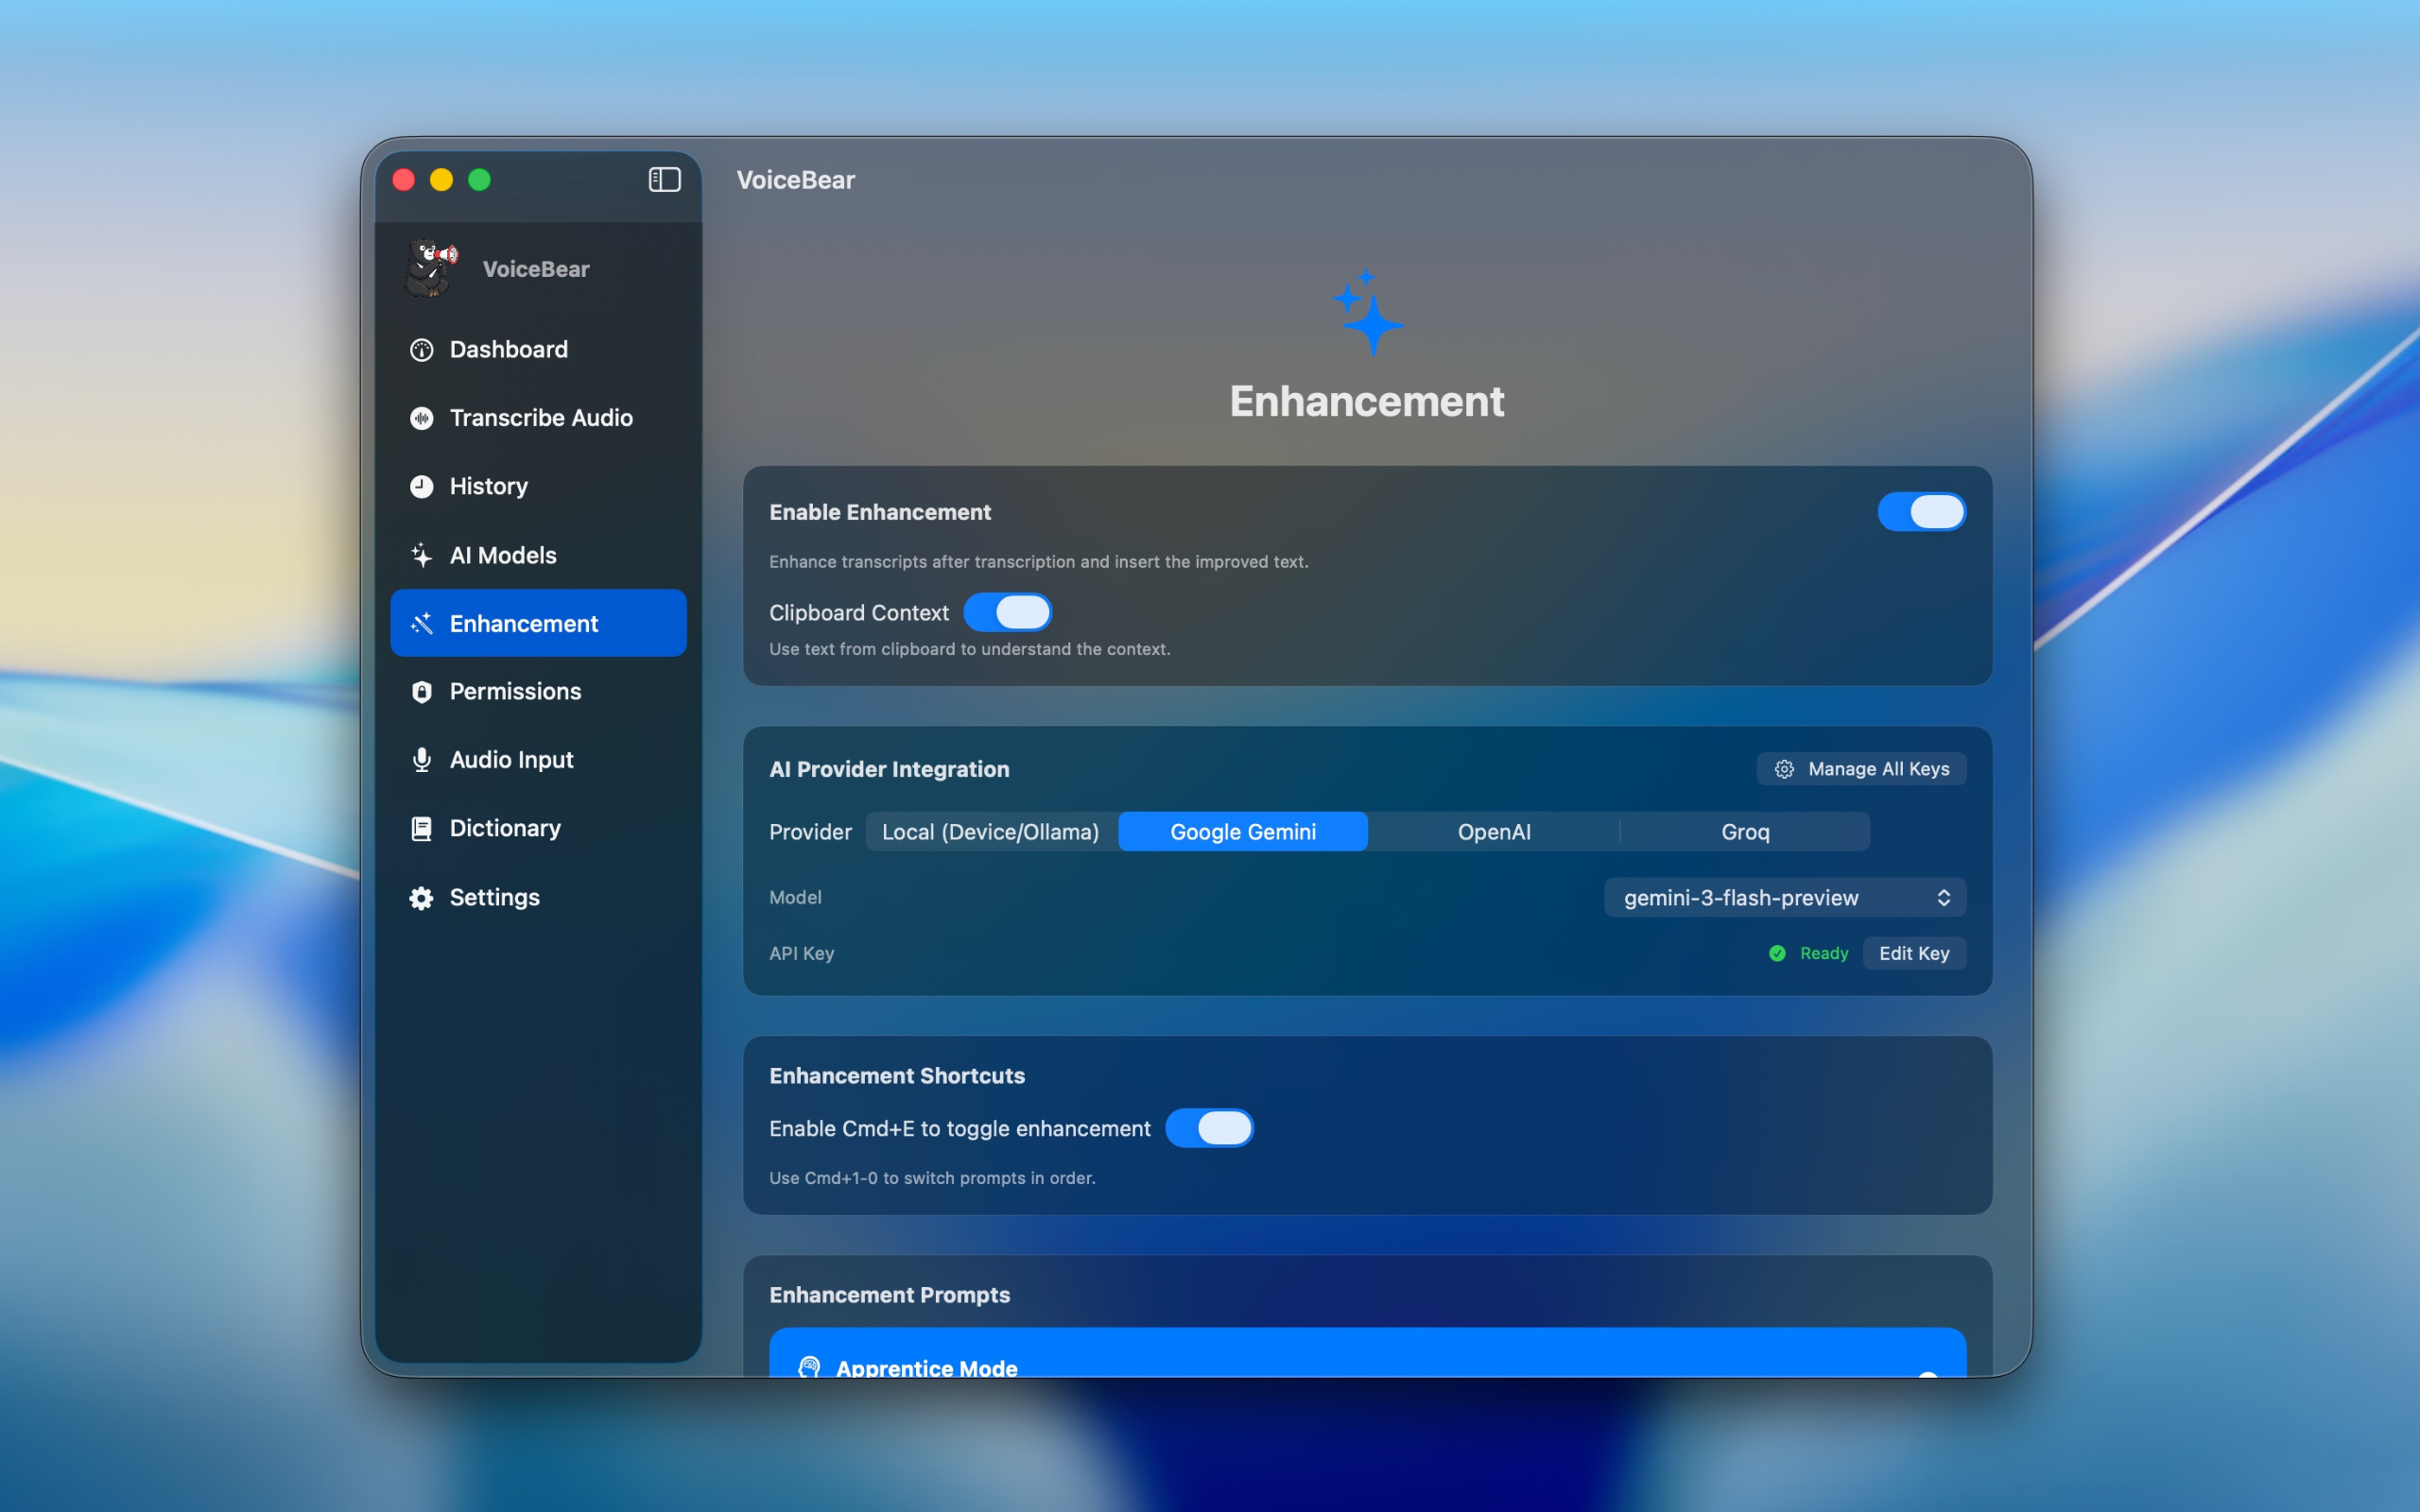Open the Settings page
The image size is (2420, 1512).
click(539, 898)
